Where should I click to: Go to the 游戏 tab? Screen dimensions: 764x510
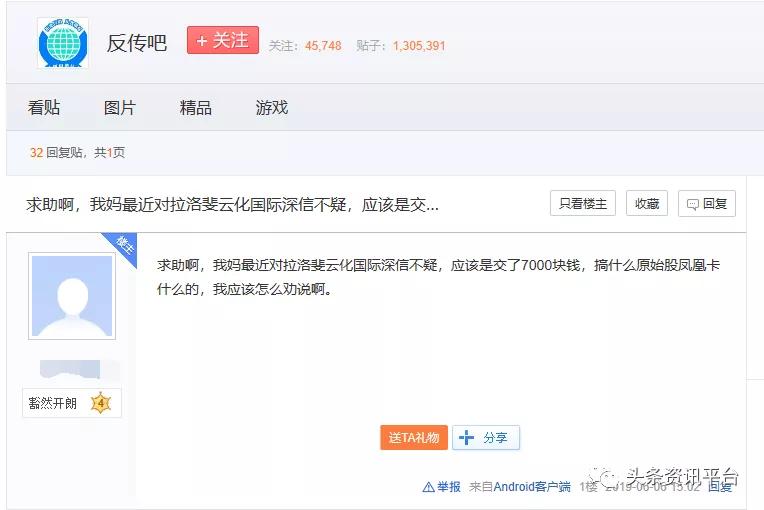tap(272, 108)
